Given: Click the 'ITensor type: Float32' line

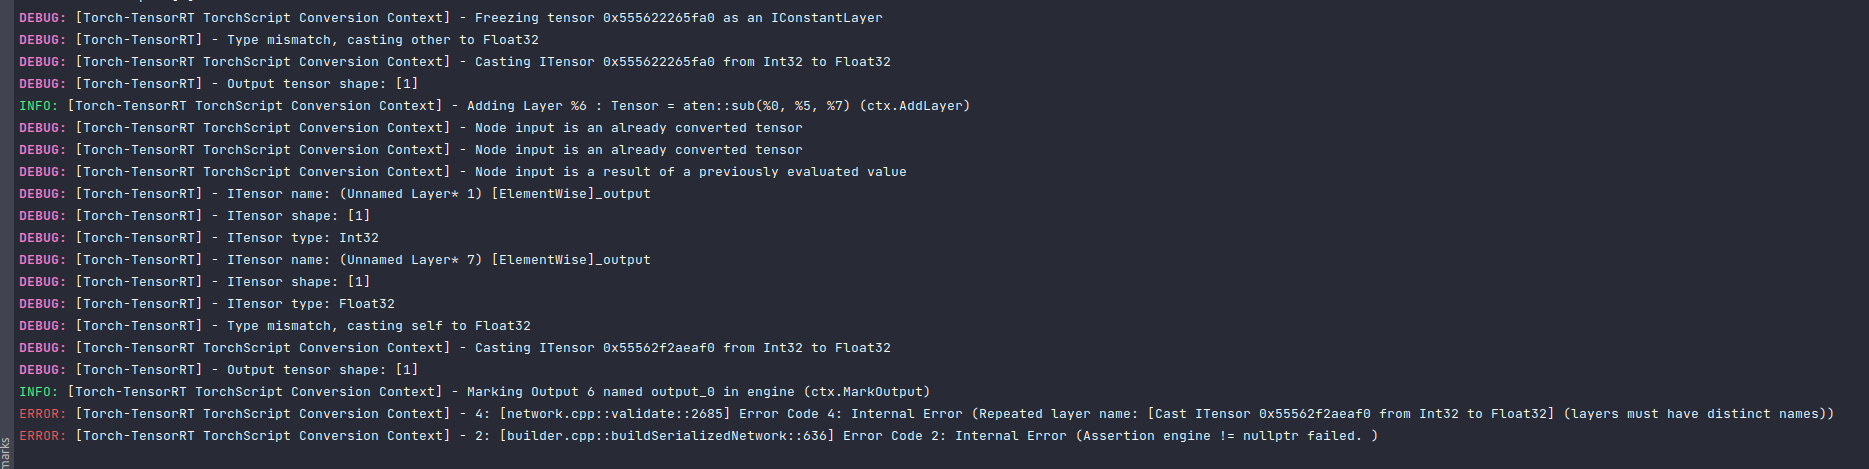Looking at the screenshot, I should 310,304.
